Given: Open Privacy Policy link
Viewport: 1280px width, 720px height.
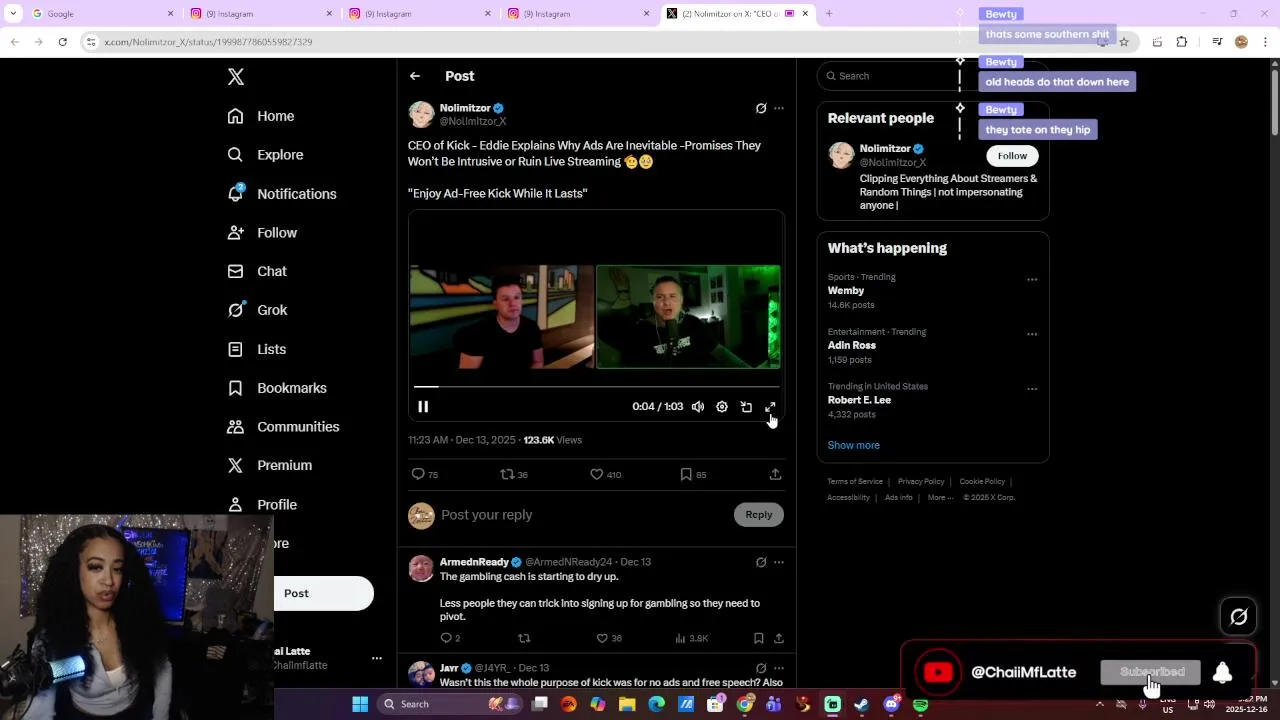Looking at the screenshot, I should click(x=921, y=482).
